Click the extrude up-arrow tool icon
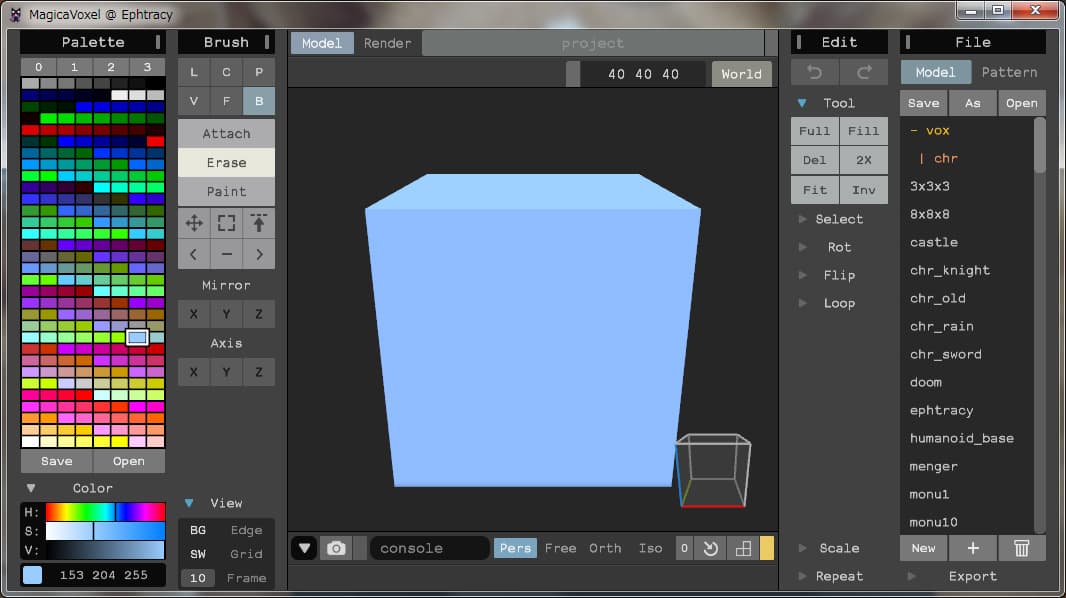This screenshot has width=1066, height=598. point(258,223)
